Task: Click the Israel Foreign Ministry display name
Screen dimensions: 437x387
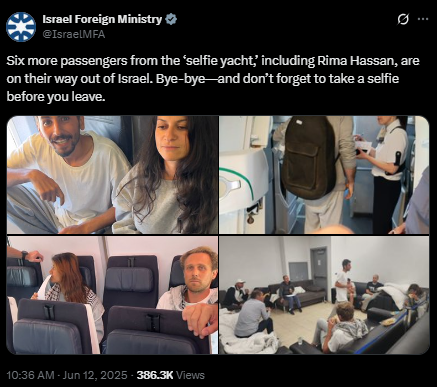Action: tap(102, 19)
